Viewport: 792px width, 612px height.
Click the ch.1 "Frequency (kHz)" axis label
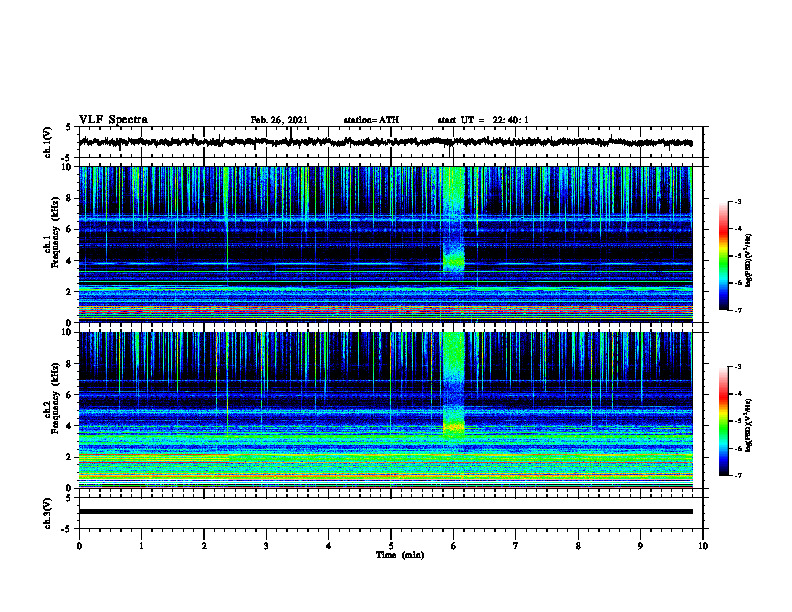point(56,233)
